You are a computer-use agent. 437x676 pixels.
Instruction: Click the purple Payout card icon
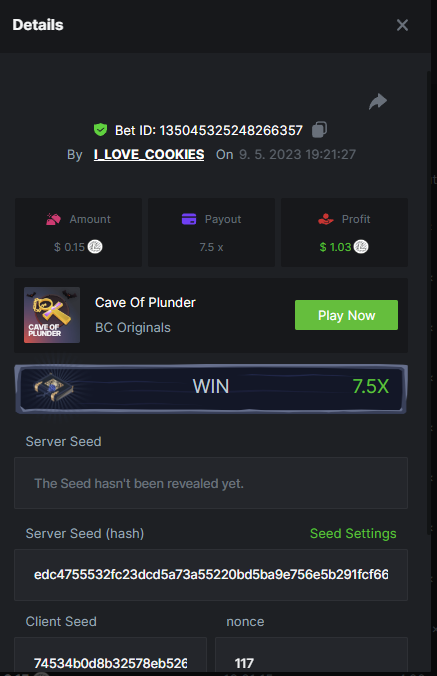pos(189,219)
